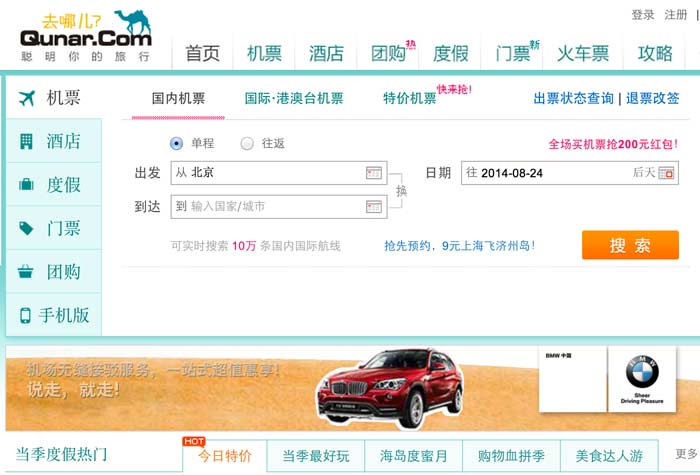Viewport: 700px width, 475px height.
Task: Open 度假 in top navigation bar
Action: pyautogui.click(x=450, y=54)
